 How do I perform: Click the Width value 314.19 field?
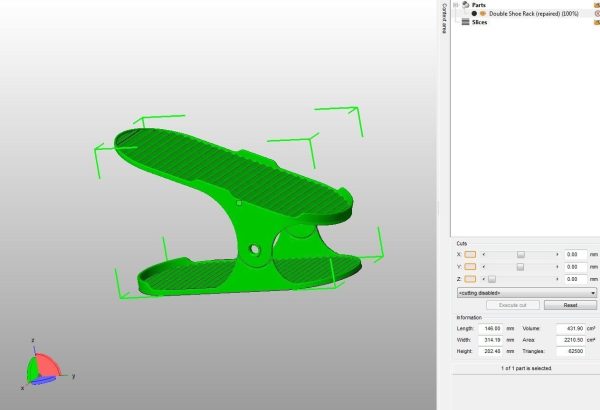coord(490,340)
